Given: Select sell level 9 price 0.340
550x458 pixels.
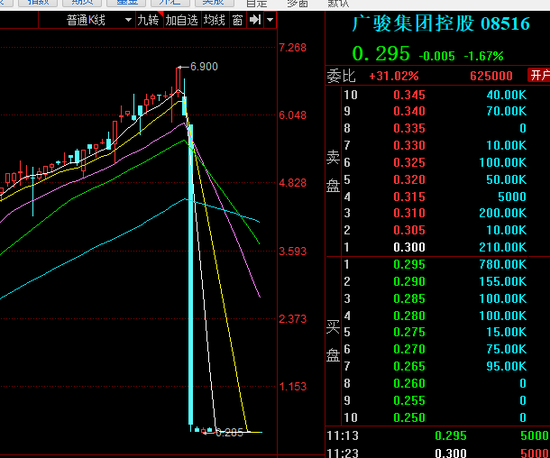Looking at the screenshot, I should (x=409, y=112).
